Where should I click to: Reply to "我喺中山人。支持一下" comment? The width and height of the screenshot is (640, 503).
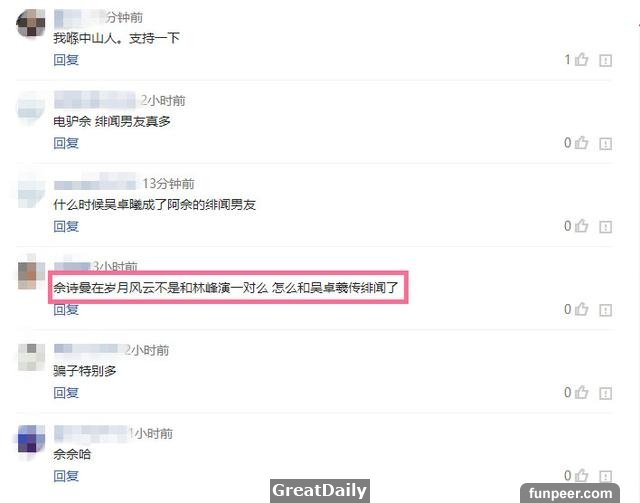pyautogui.click(x=66, y=60)
